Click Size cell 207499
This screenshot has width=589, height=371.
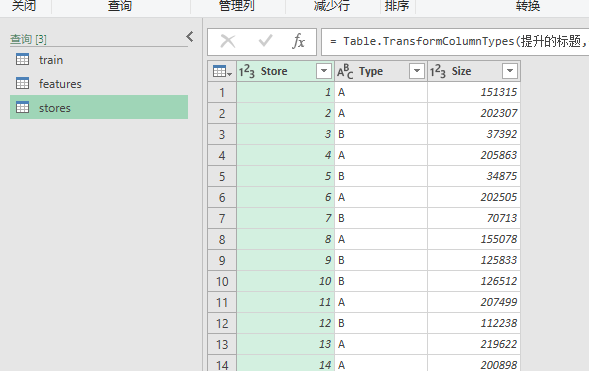coord(474,303)
